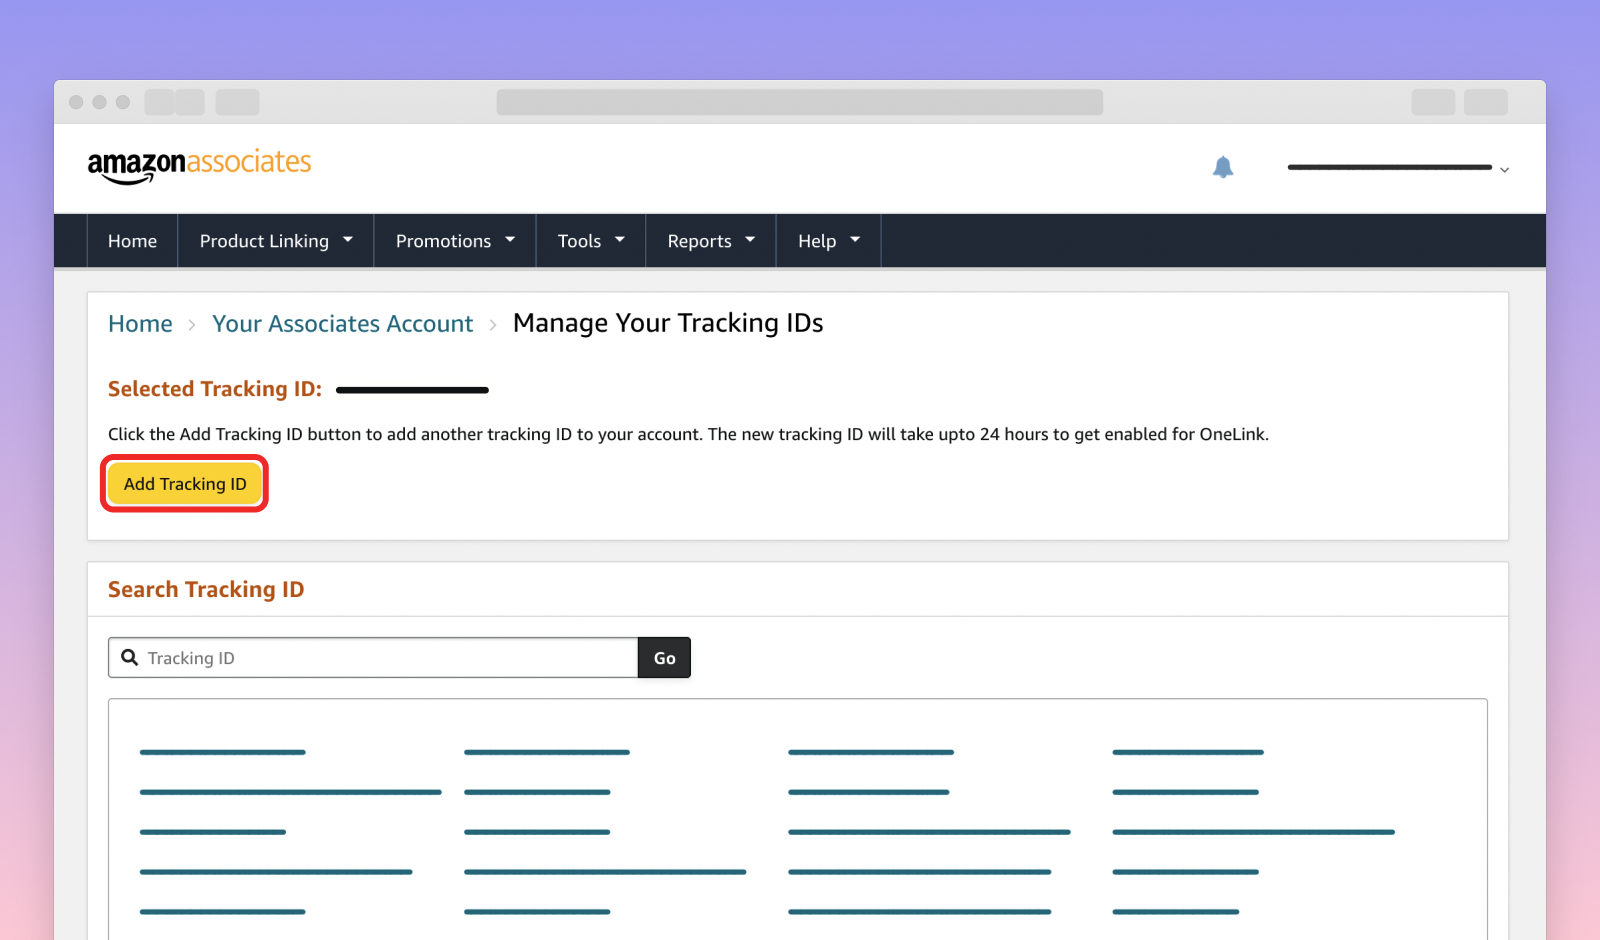The height and width of the screenshot is (940, 1600).
Task: Click the Amazon Associates logo
Action: click(x=199, y=166)
